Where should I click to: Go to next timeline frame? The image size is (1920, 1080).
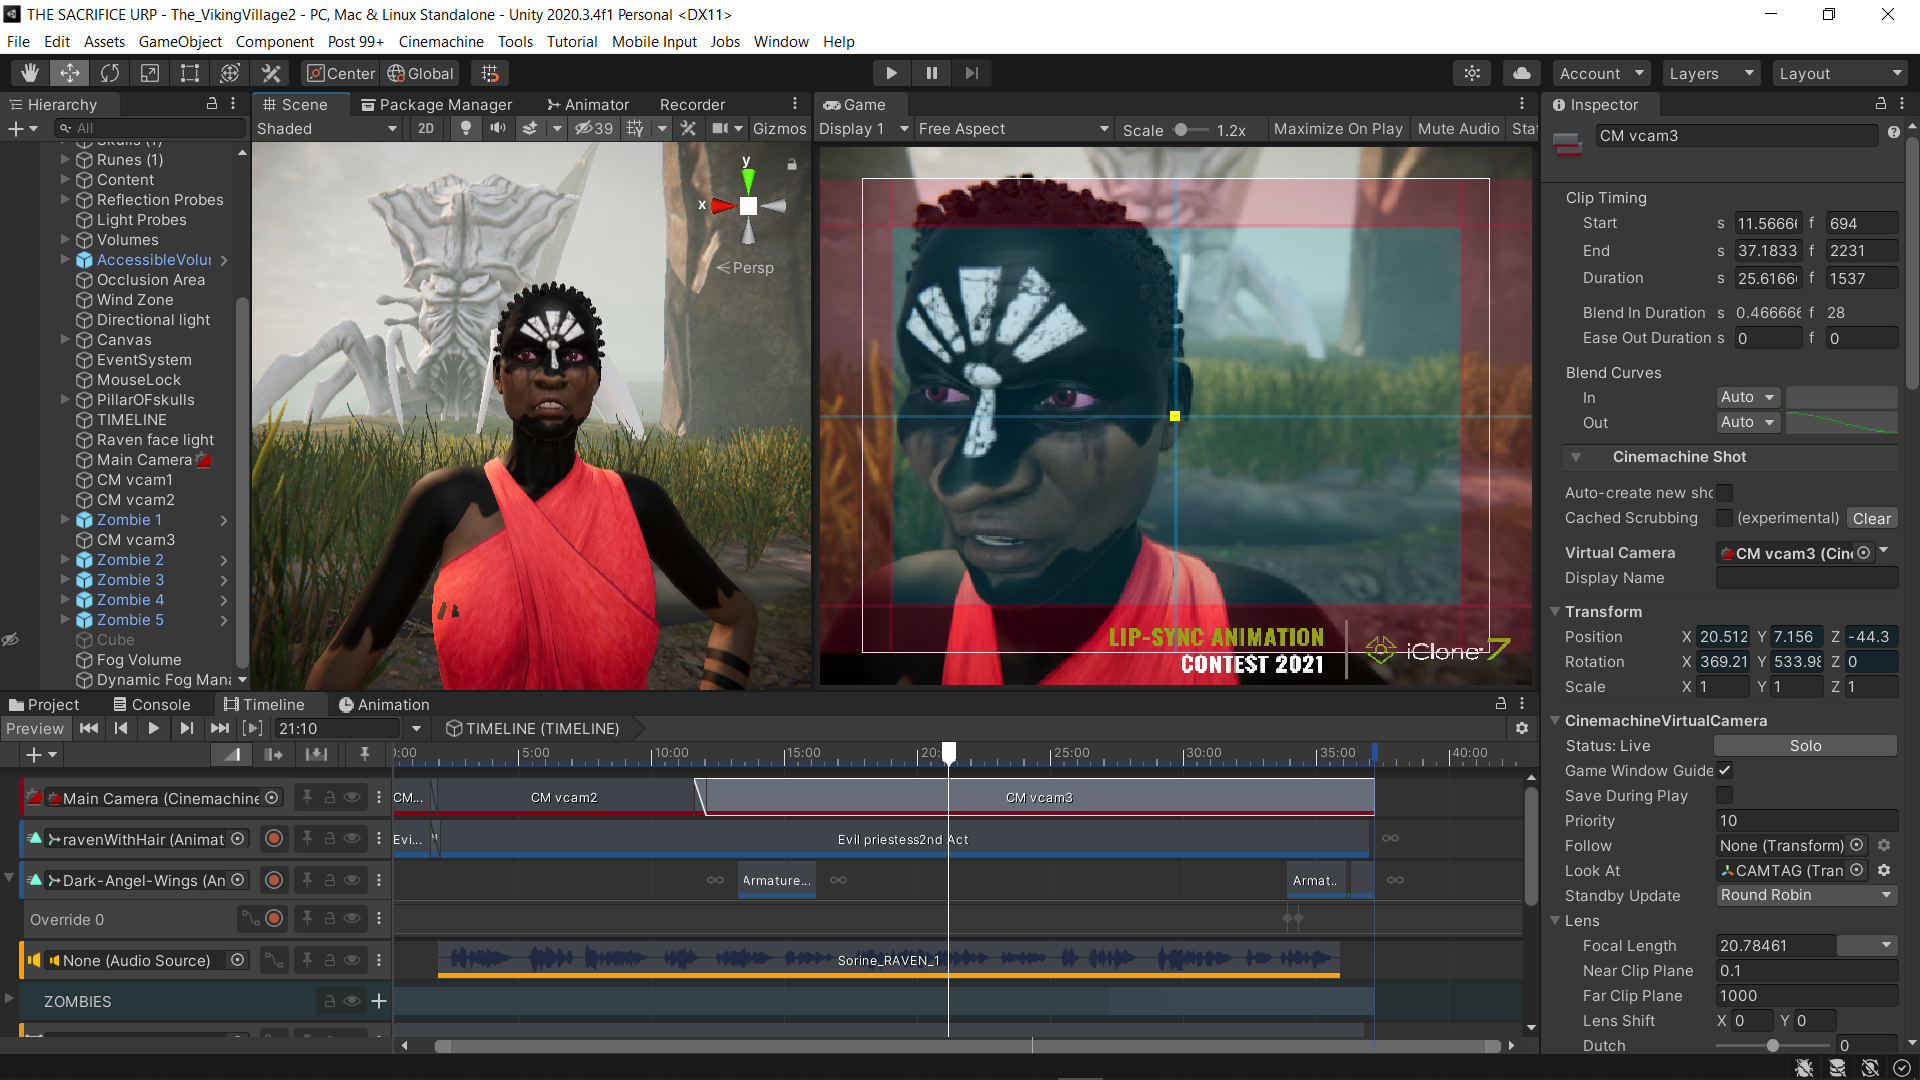click(x=186, y=728)
